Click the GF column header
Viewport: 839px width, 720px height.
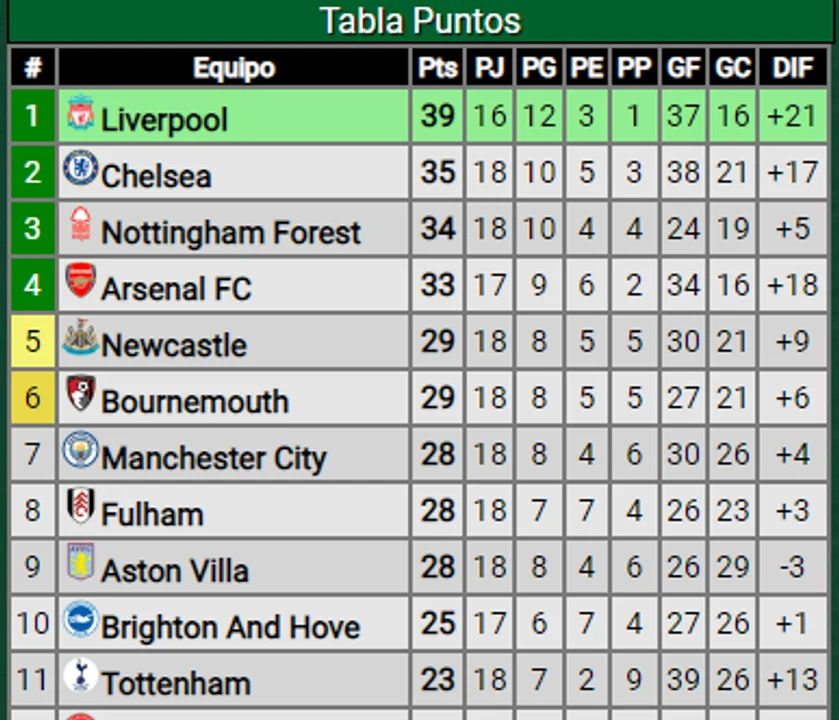683,67
